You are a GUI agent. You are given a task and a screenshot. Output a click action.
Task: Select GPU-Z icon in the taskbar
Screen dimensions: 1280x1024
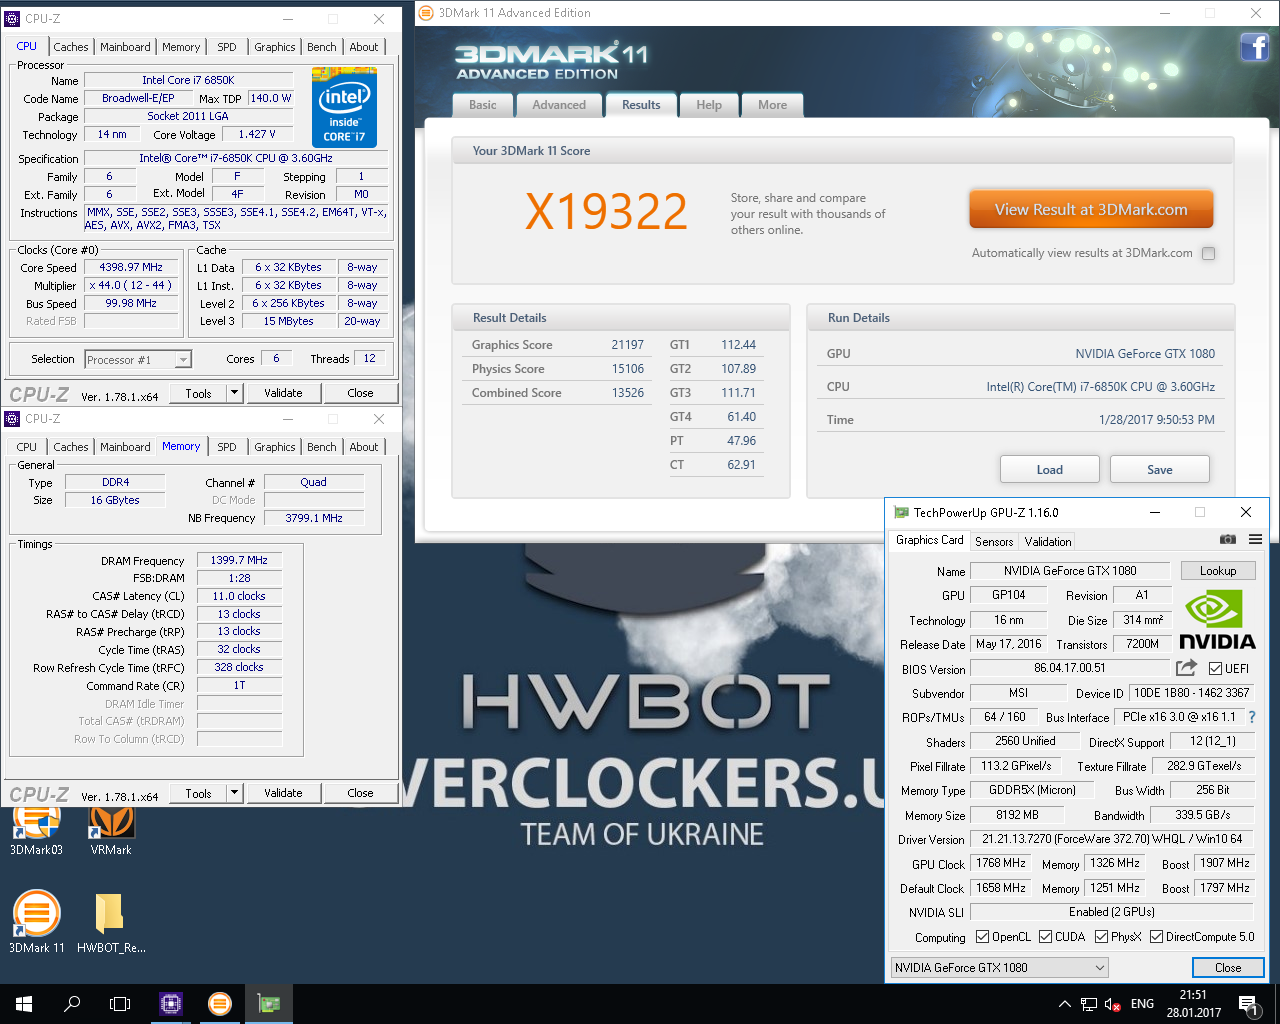point(269,1004)
